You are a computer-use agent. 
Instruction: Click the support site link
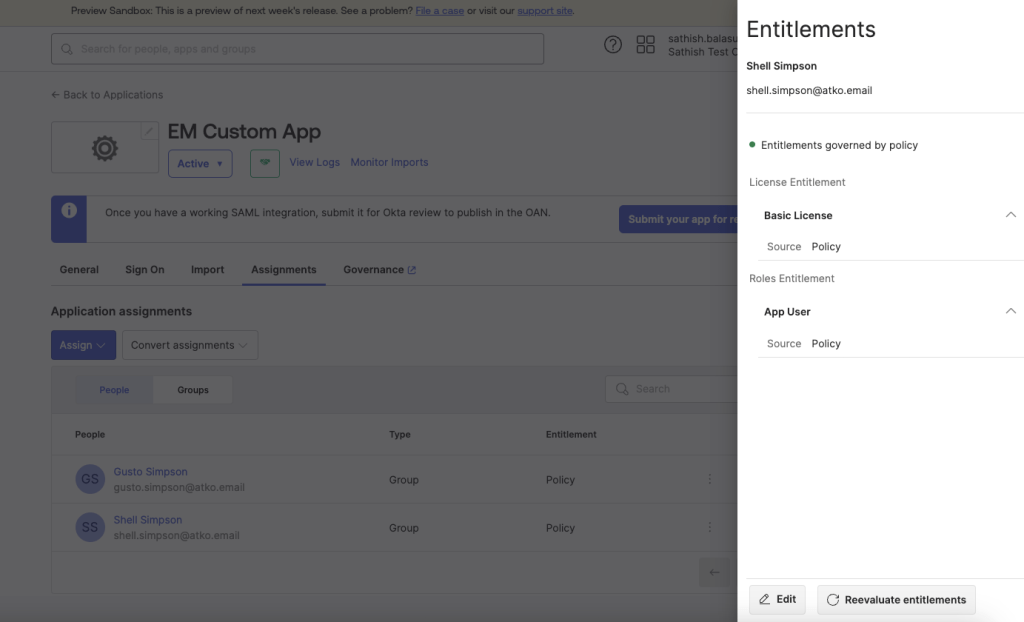tap(545, 10)
